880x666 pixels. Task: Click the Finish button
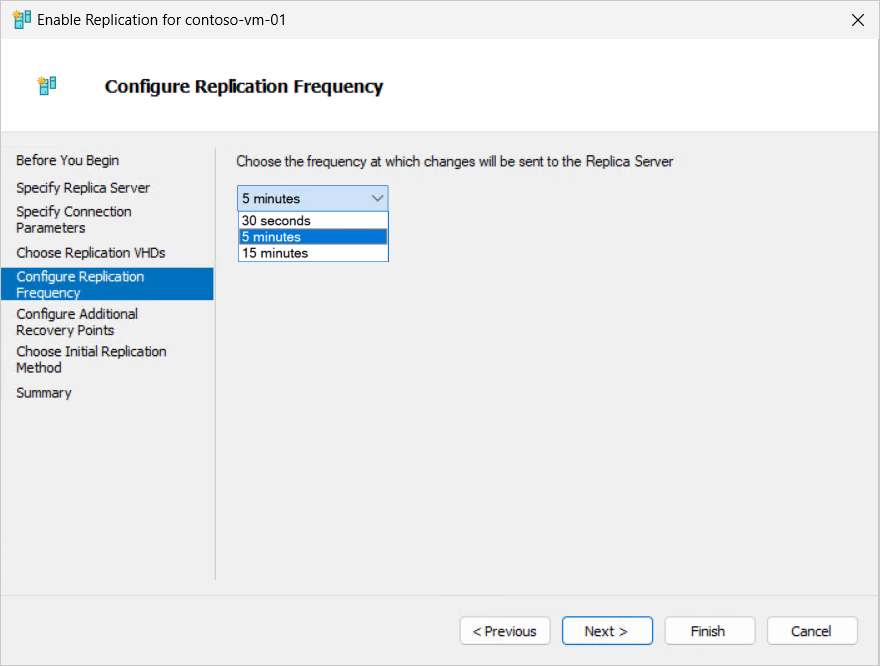point(710,631)
